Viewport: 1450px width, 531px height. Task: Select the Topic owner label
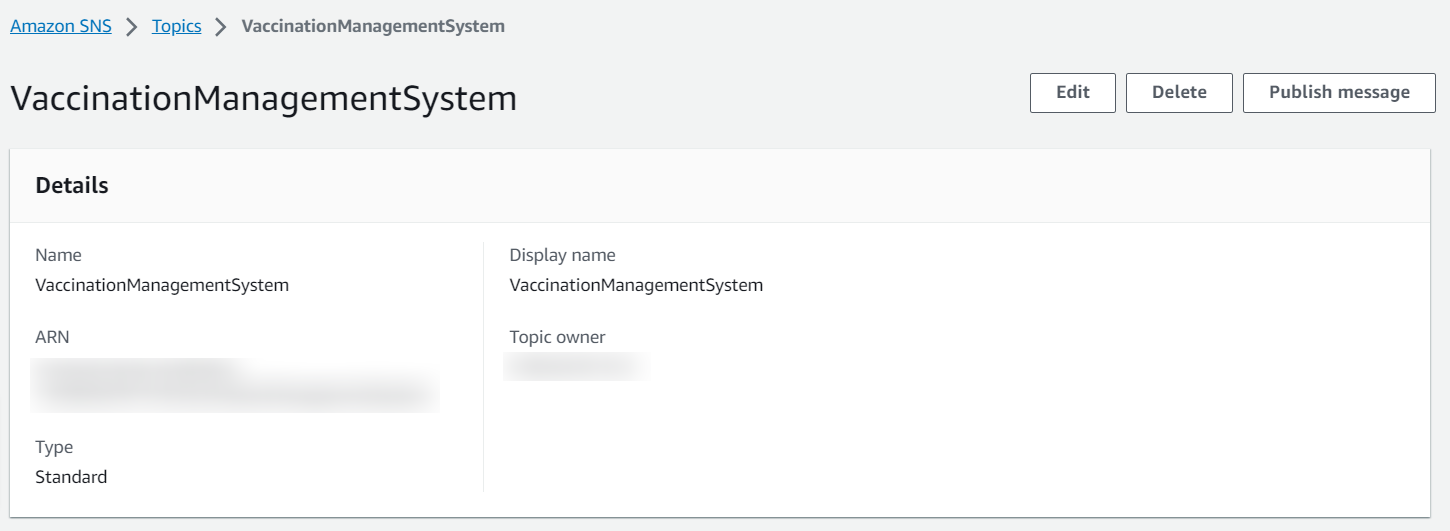pyautogui.click(x=557, y=337)
